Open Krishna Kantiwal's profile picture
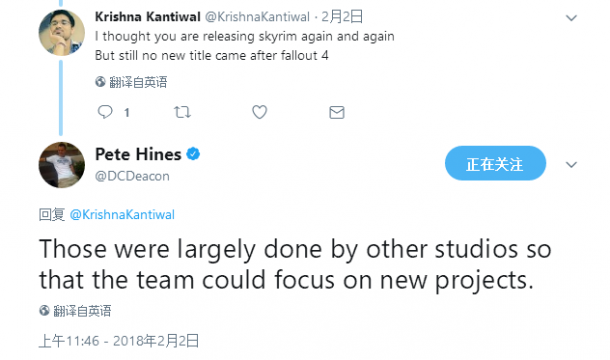The height and width of the screenshot is (360, 610). [61, 32]
